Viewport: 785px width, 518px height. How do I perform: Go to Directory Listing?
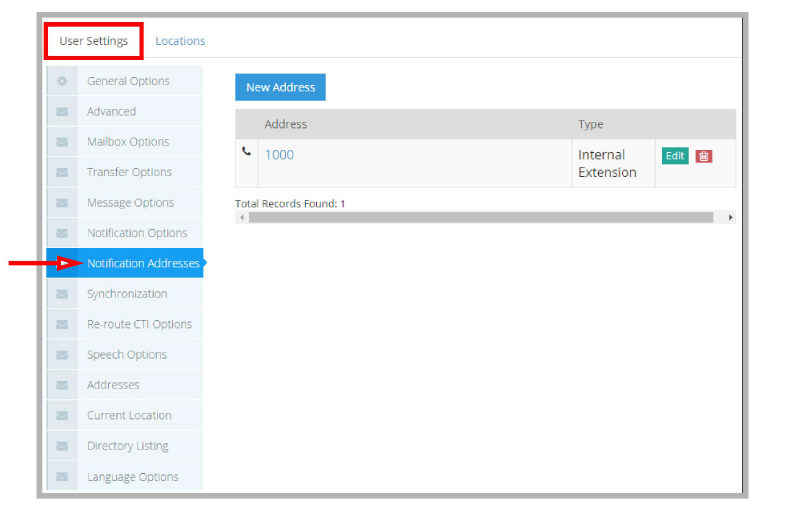click(125, 446)
